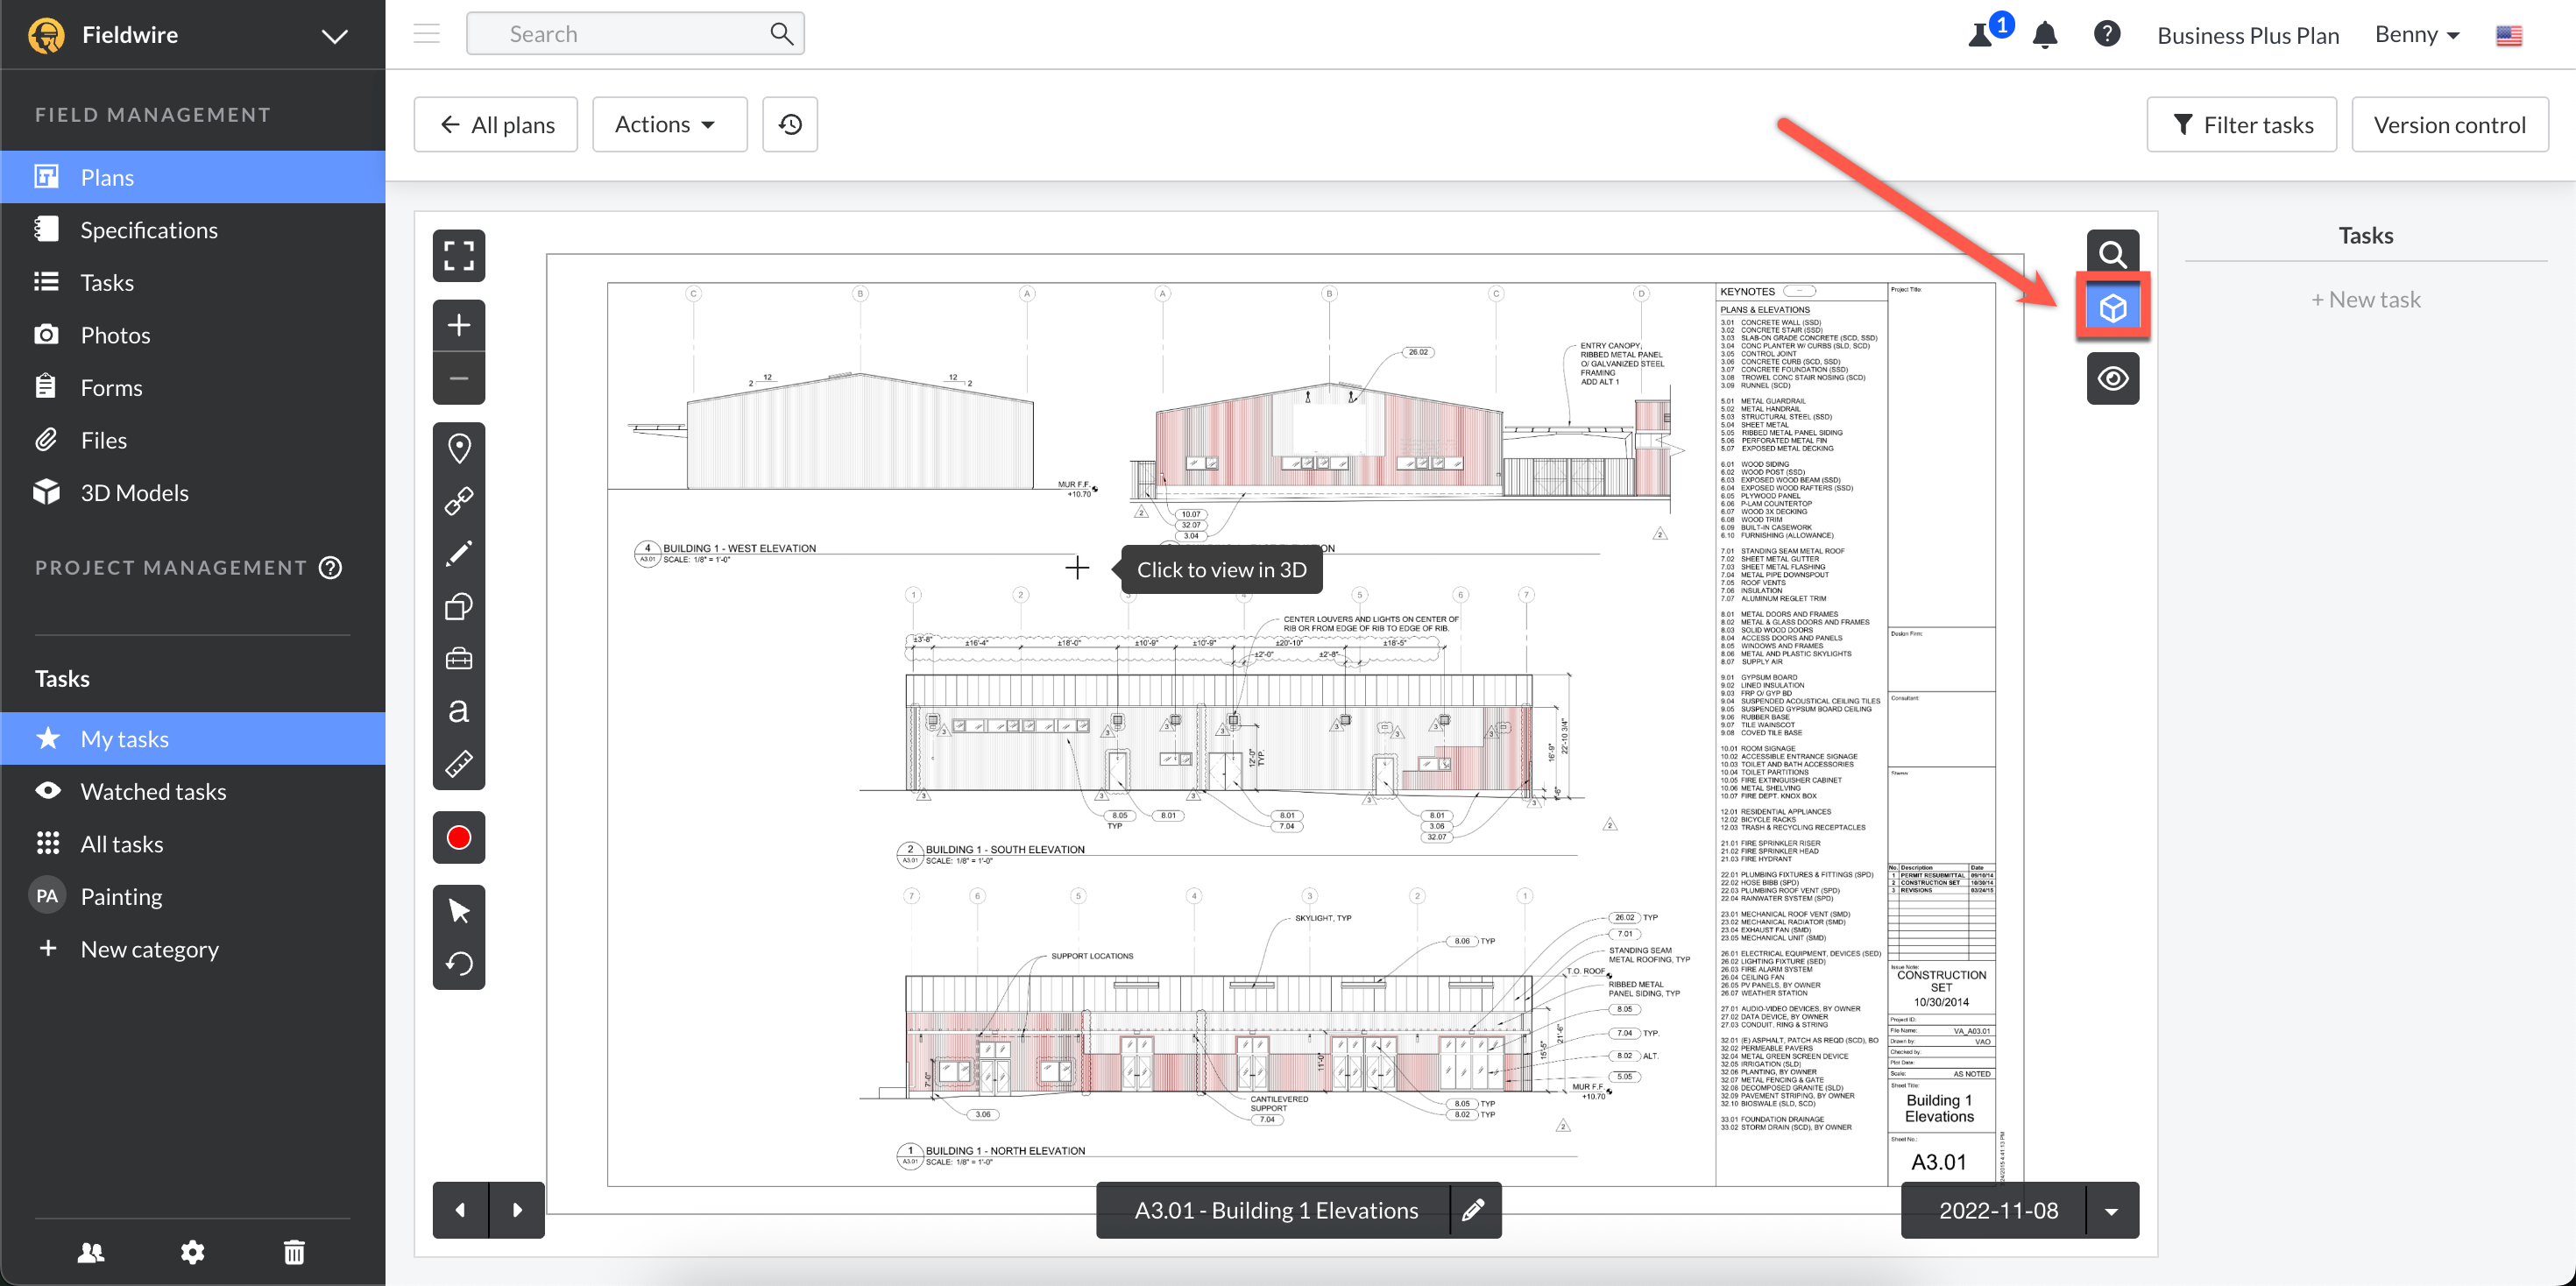Select the arrow pointer tool
Screen dimensions: 2576x1286
(459, 911)
